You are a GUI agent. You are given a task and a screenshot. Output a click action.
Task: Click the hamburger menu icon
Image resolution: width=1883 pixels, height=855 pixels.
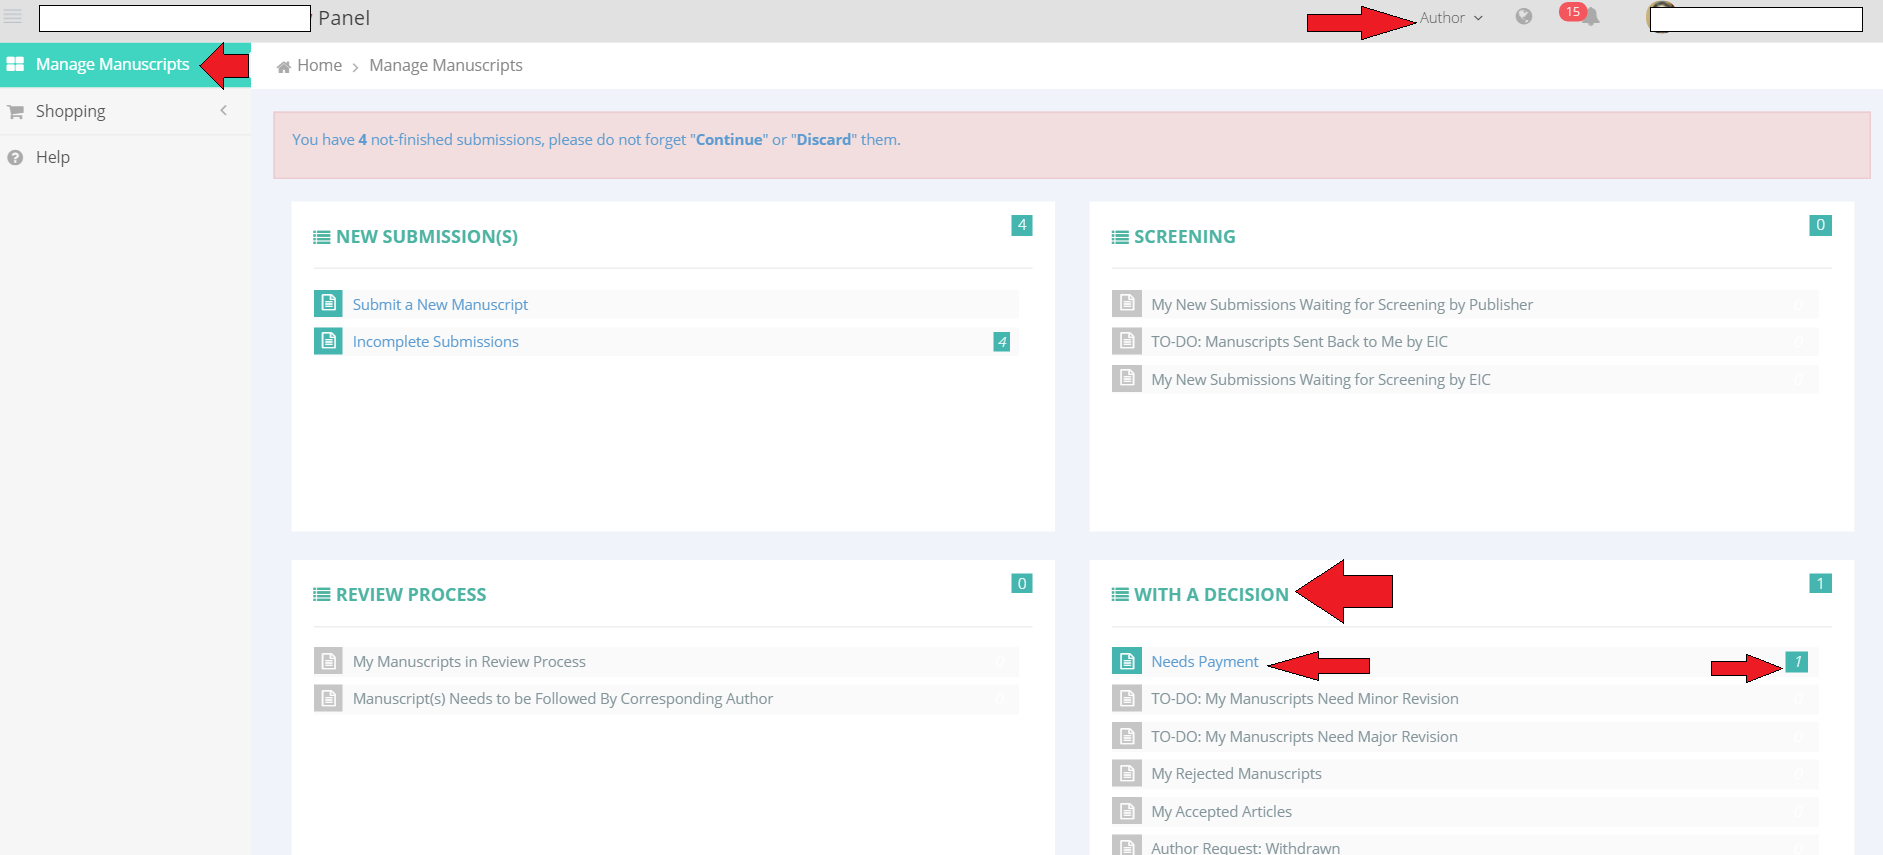13,17
